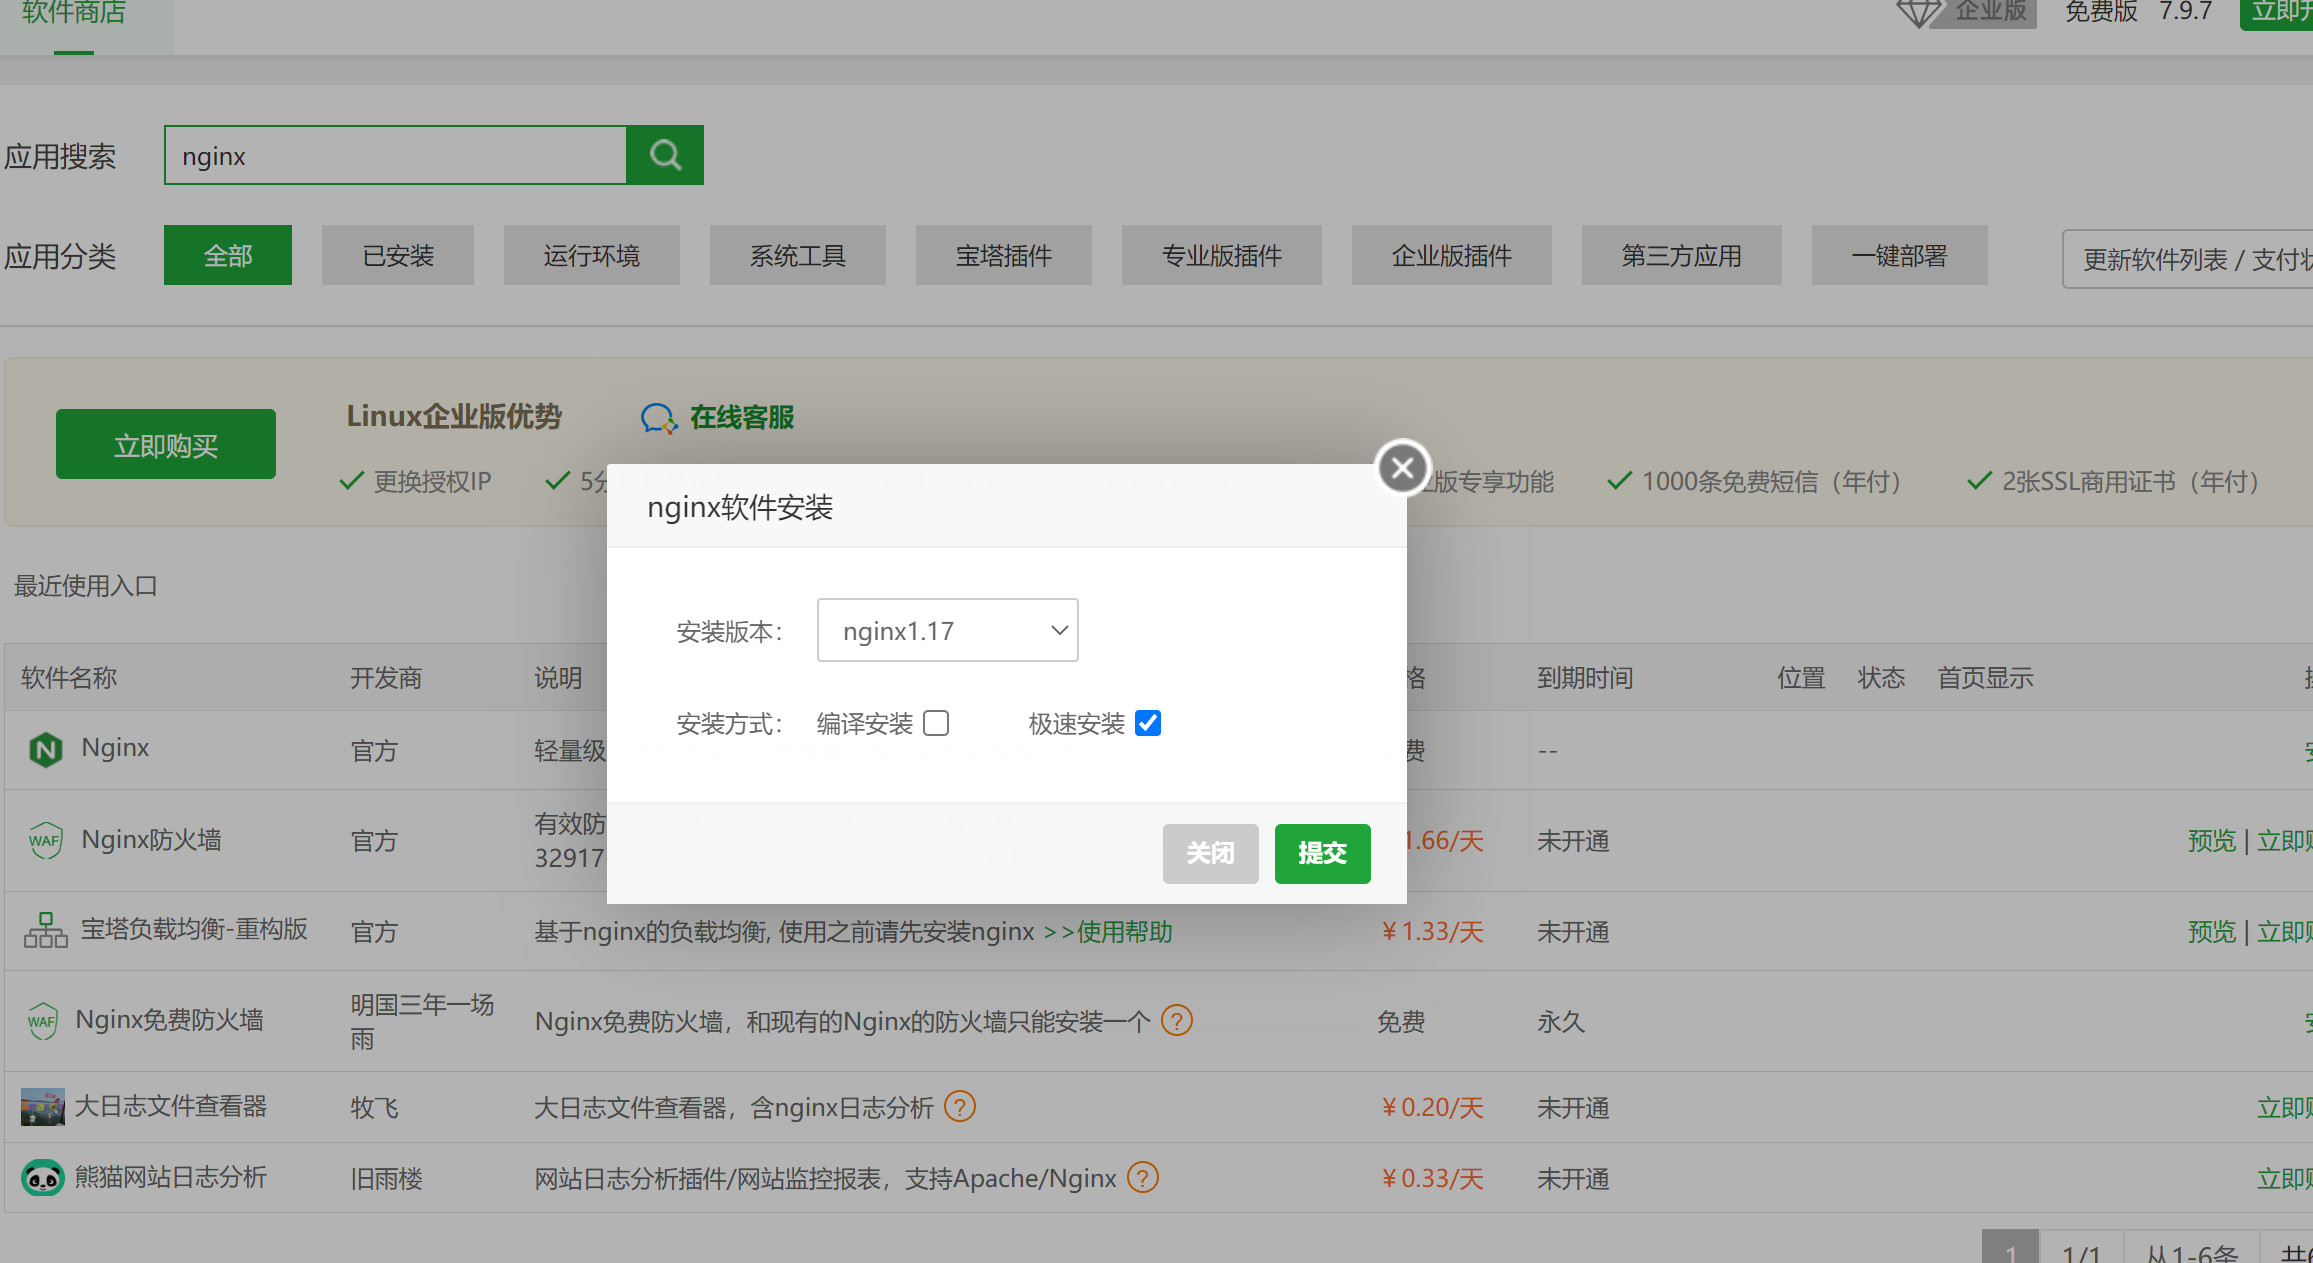Viewport: 2313px width, 1263px height.
Task: Close the nginx install dialog via X
Action: pyautogui.click(x=1402, y=467)
